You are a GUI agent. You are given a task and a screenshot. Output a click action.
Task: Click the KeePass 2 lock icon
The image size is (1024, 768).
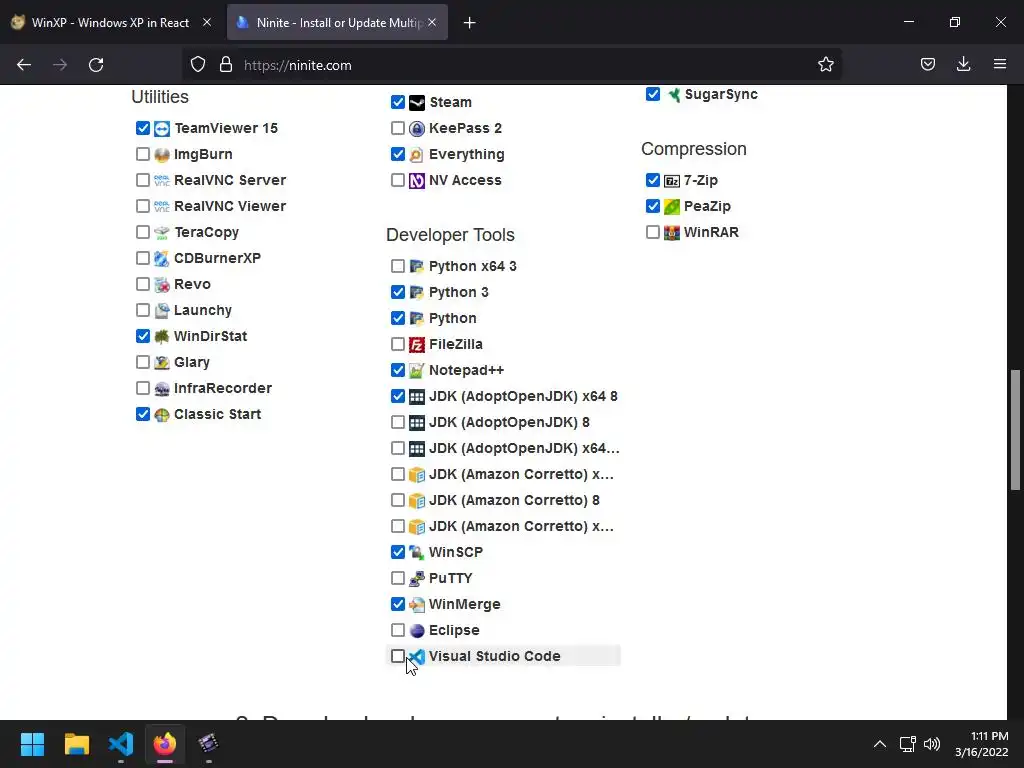point(417,129)
